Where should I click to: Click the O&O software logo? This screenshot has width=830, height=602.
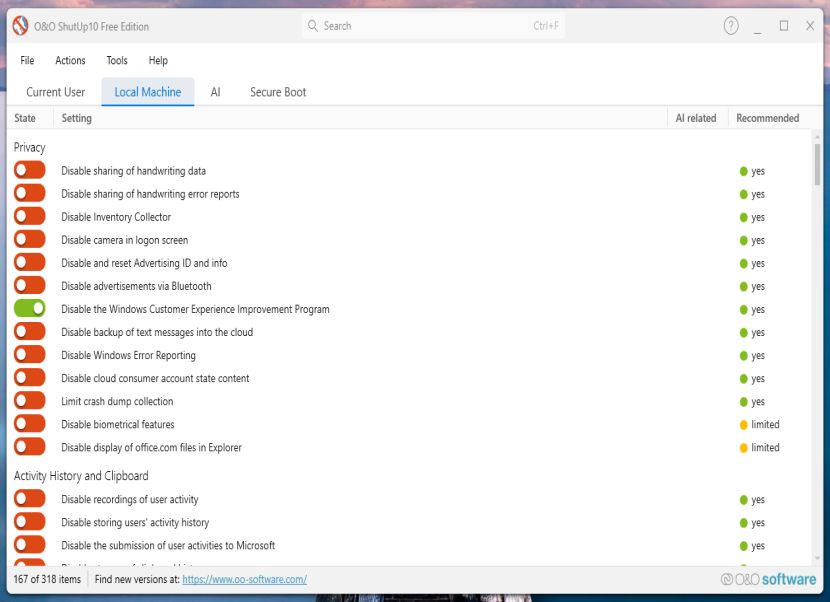769,579
